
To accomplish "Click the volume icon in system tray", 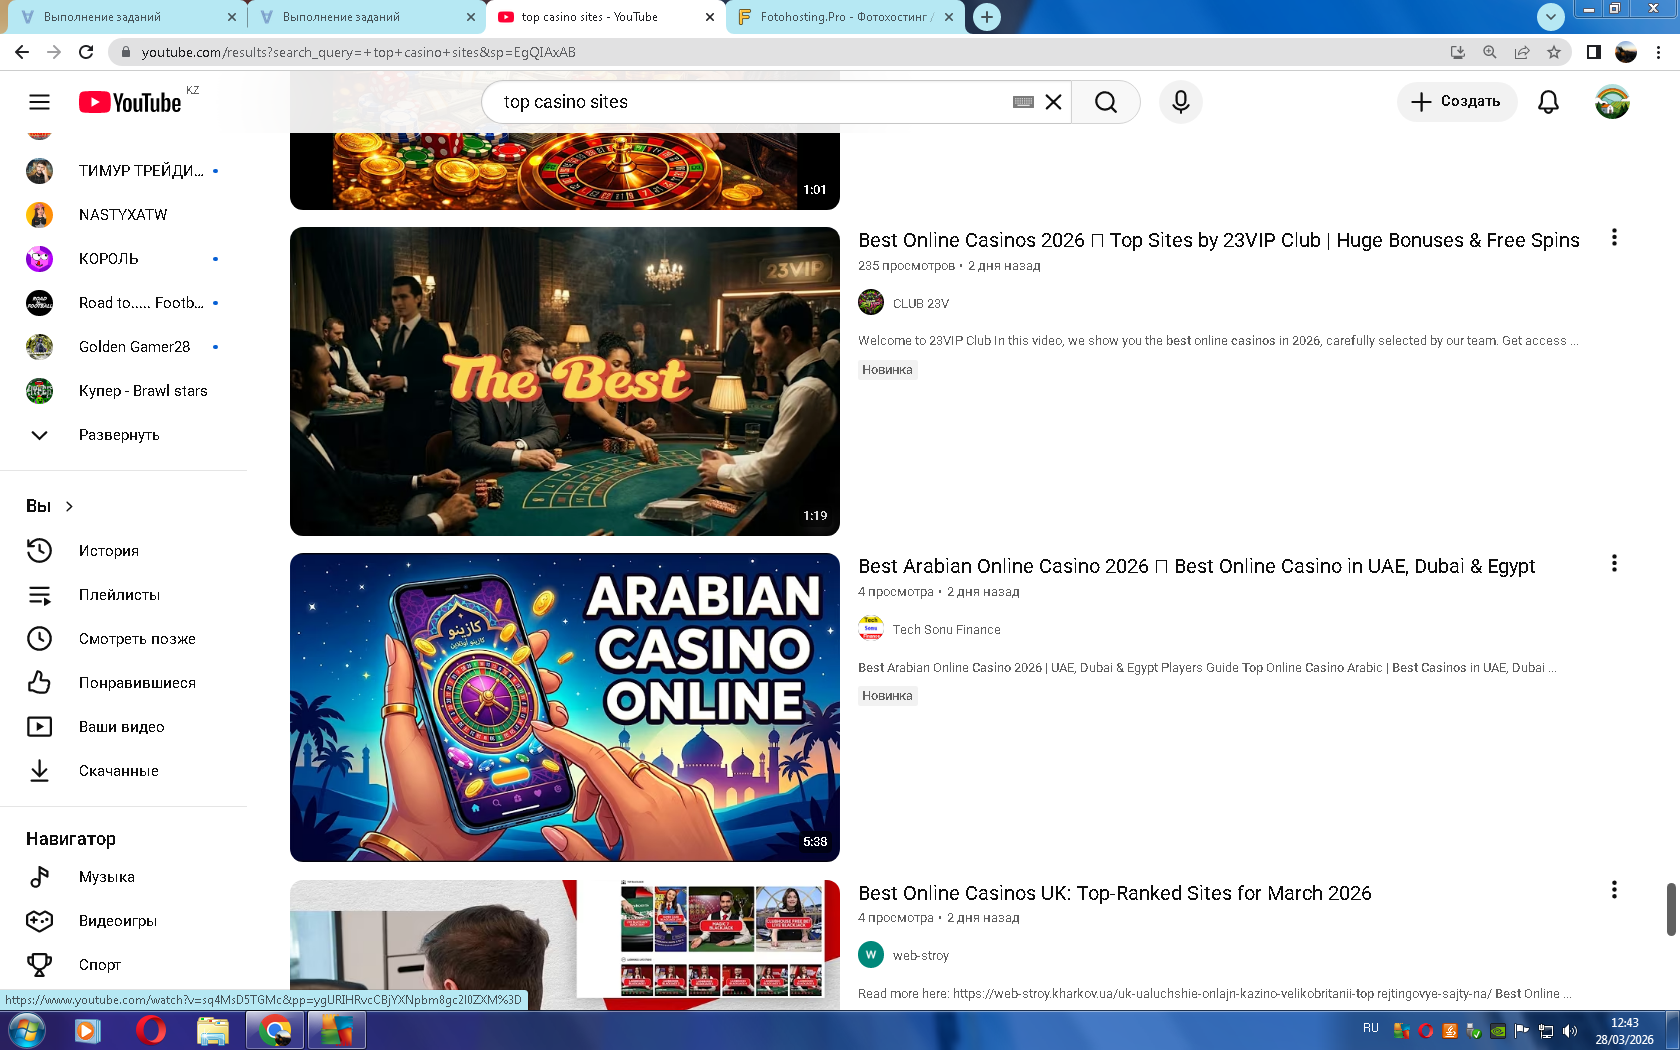I will pos(1570,1031).
